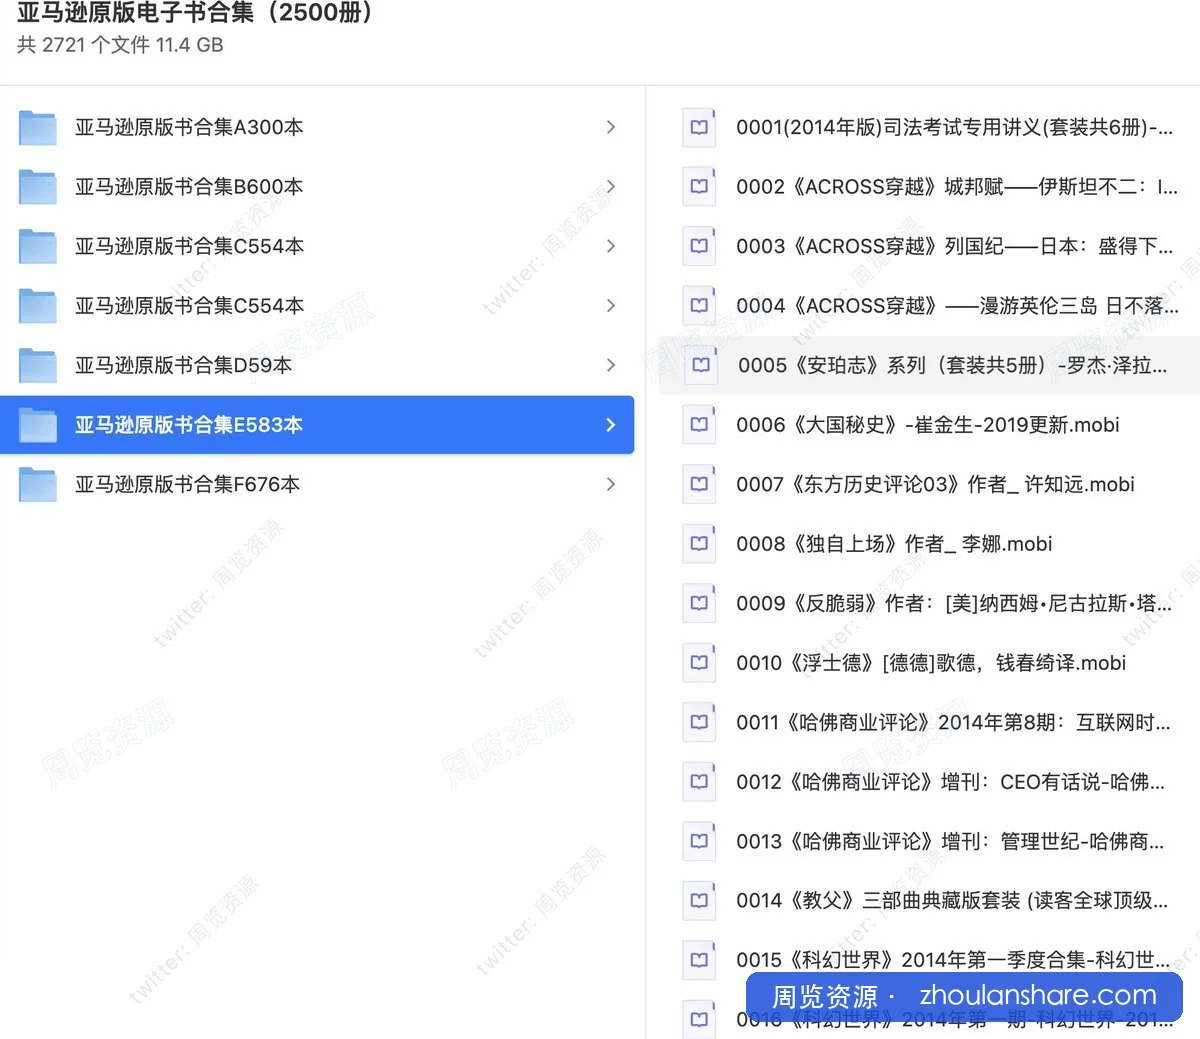The width and height of the screenshot is (1200, 1039).
Task: Click the ebook icon next to 0003 列国纪
Action: tap(699, 246)
